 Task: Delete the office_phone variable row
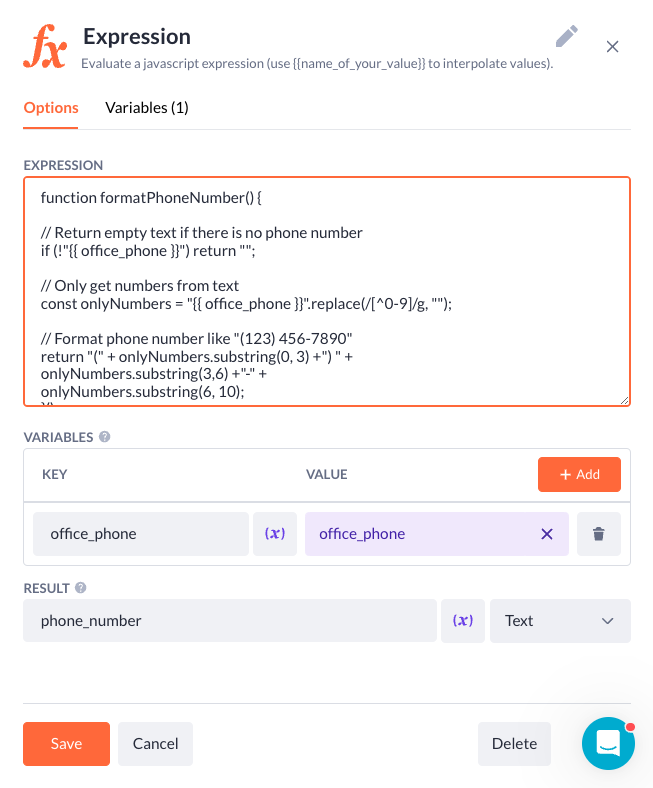tap(599, 534)
